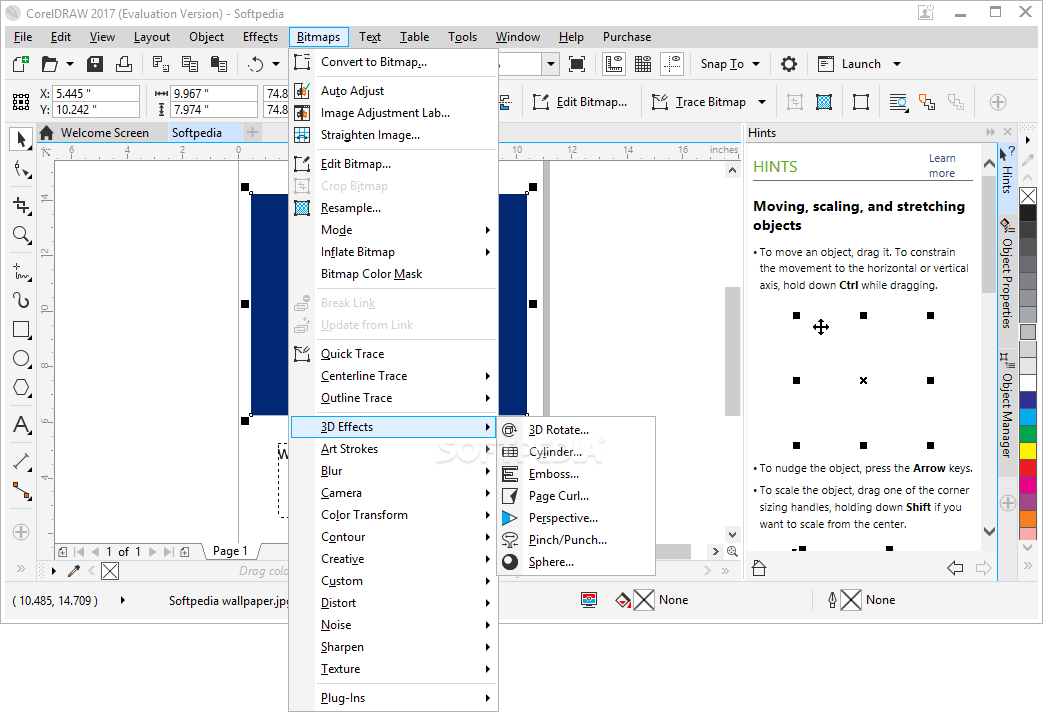The width and height of the screenshot is (1043, 712).
Task: Select the Parallel Dimension tool
Action: click(21, 461)
